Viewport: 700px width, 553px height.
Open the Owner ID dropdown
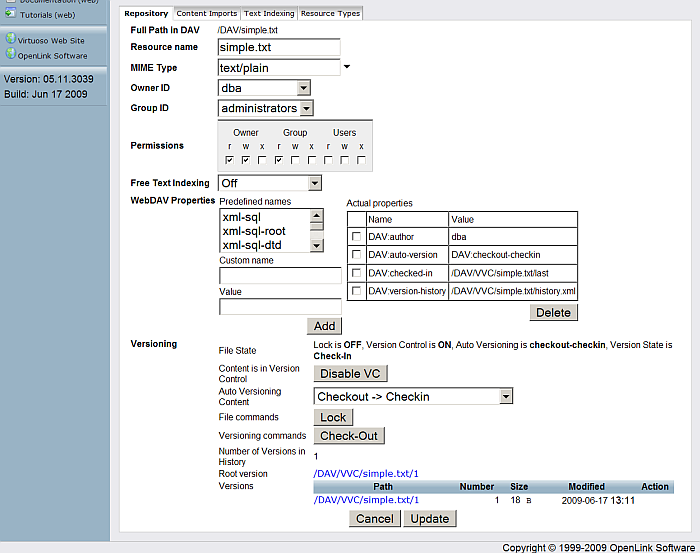[x=264, y=88]
